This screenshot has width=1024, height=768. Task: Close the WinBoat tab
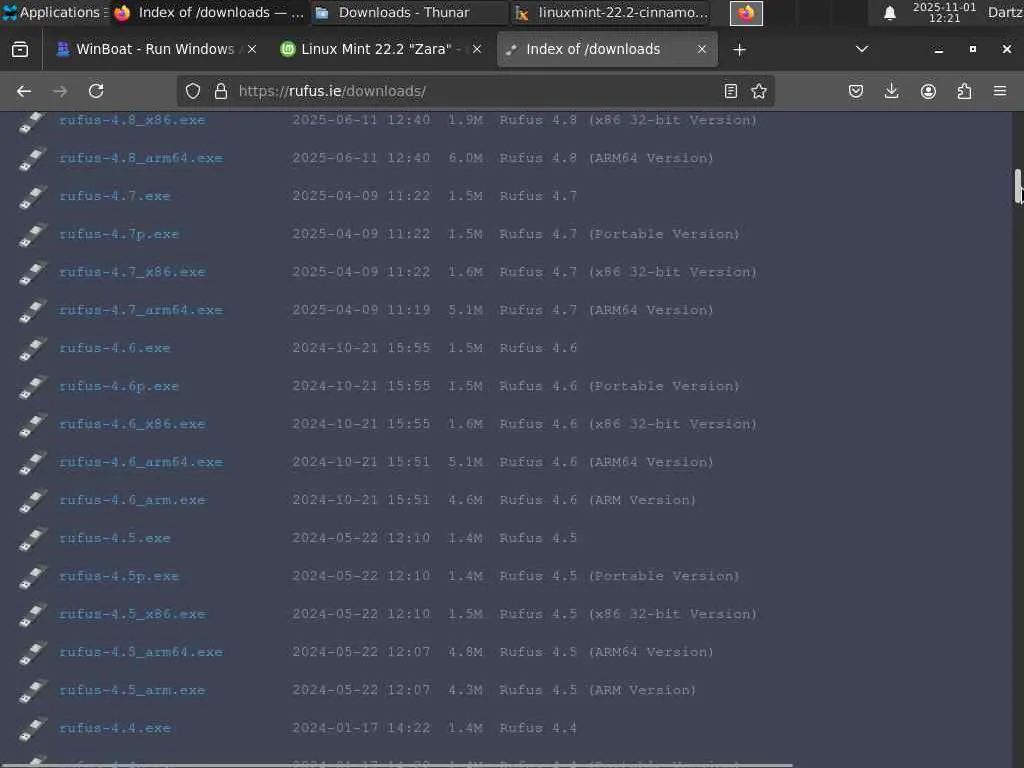pos(252,50)
